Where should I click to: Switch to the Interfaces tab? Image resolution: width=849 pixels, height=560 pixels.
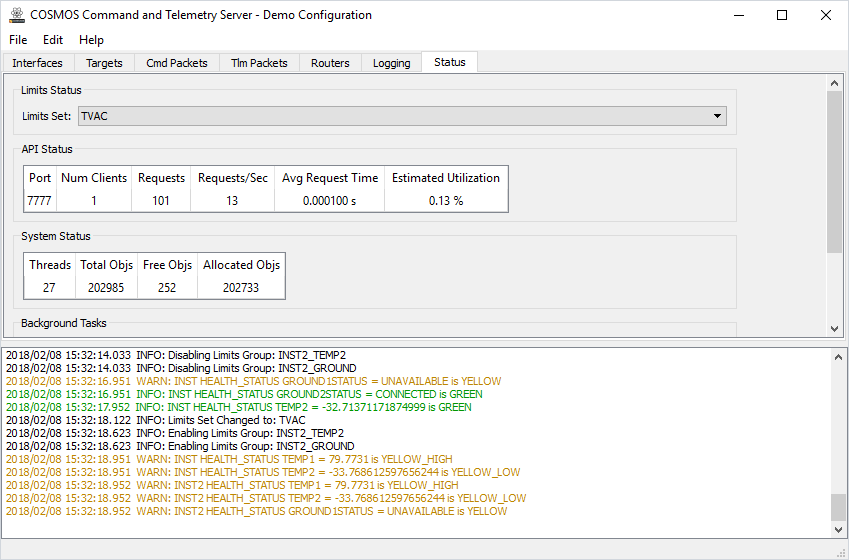click(x=37, y=63)
